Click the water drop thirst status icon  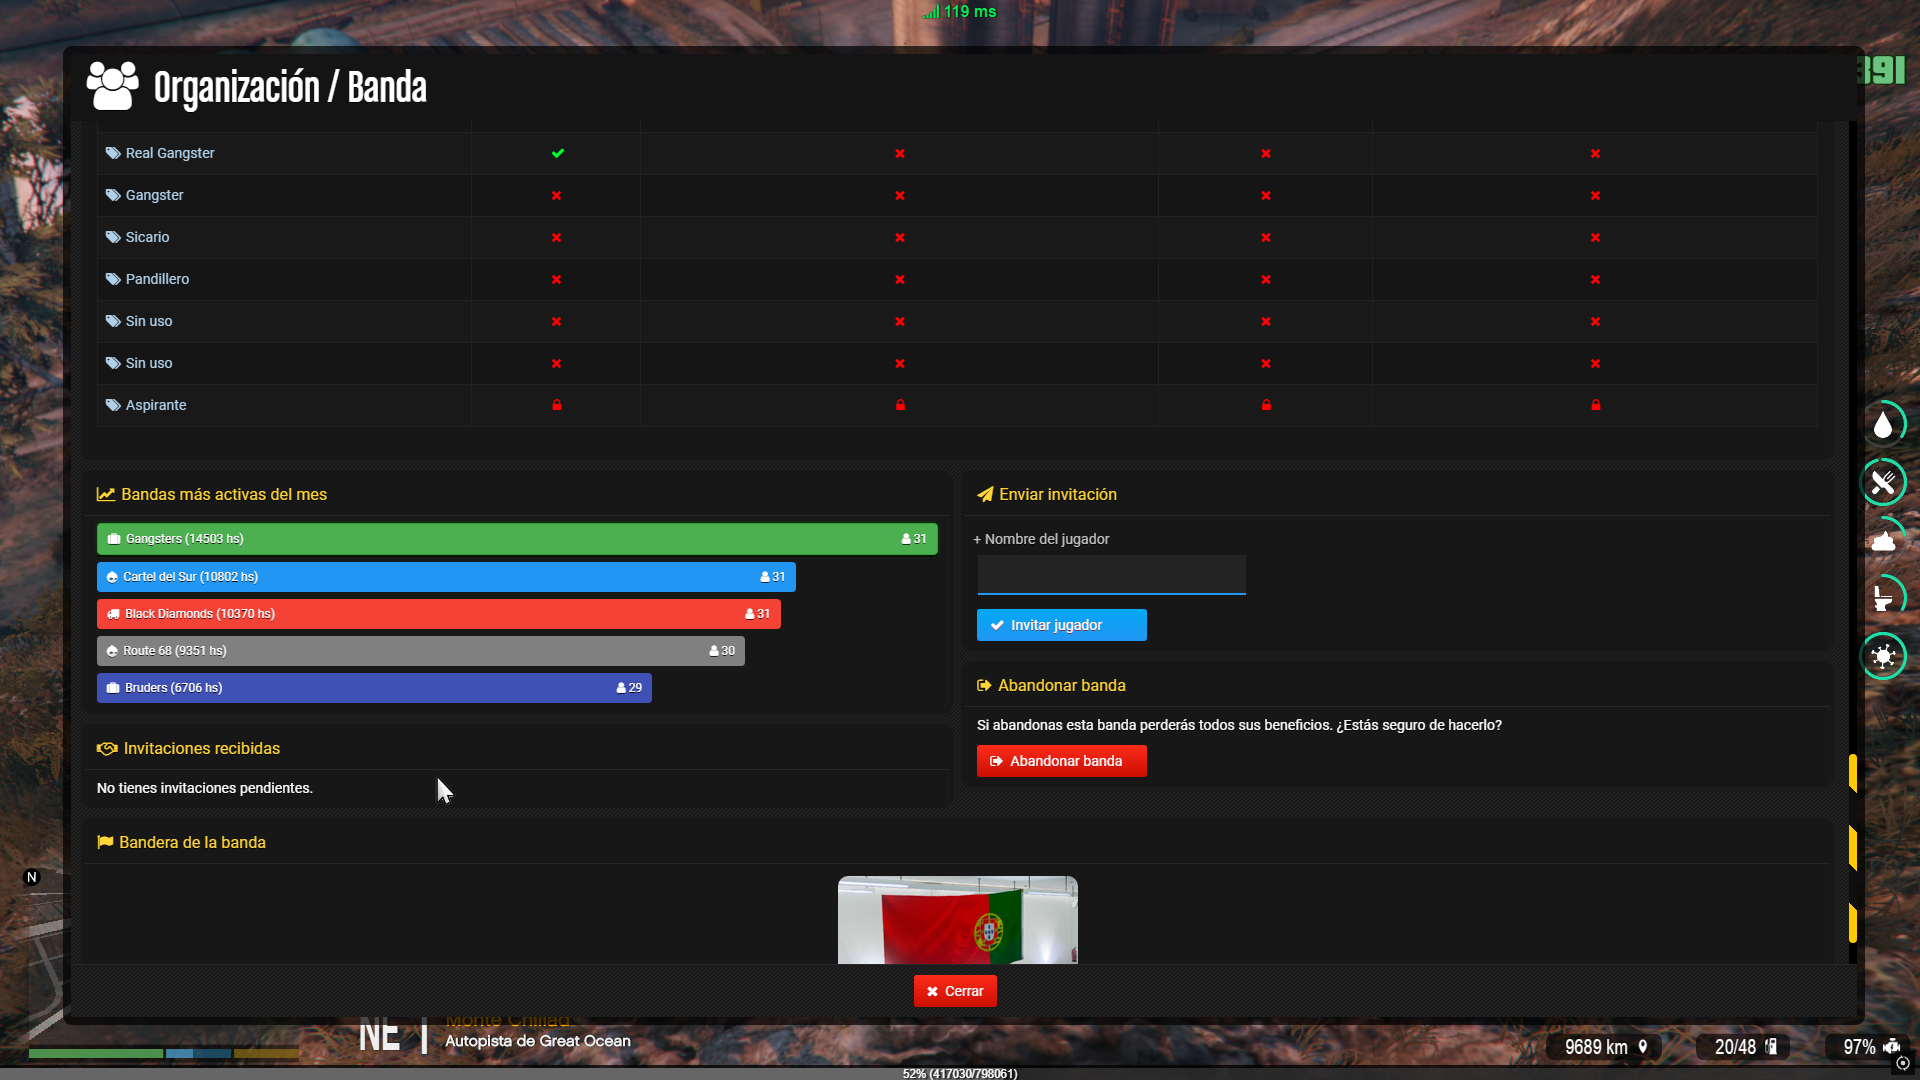[x=1883, y=425]
